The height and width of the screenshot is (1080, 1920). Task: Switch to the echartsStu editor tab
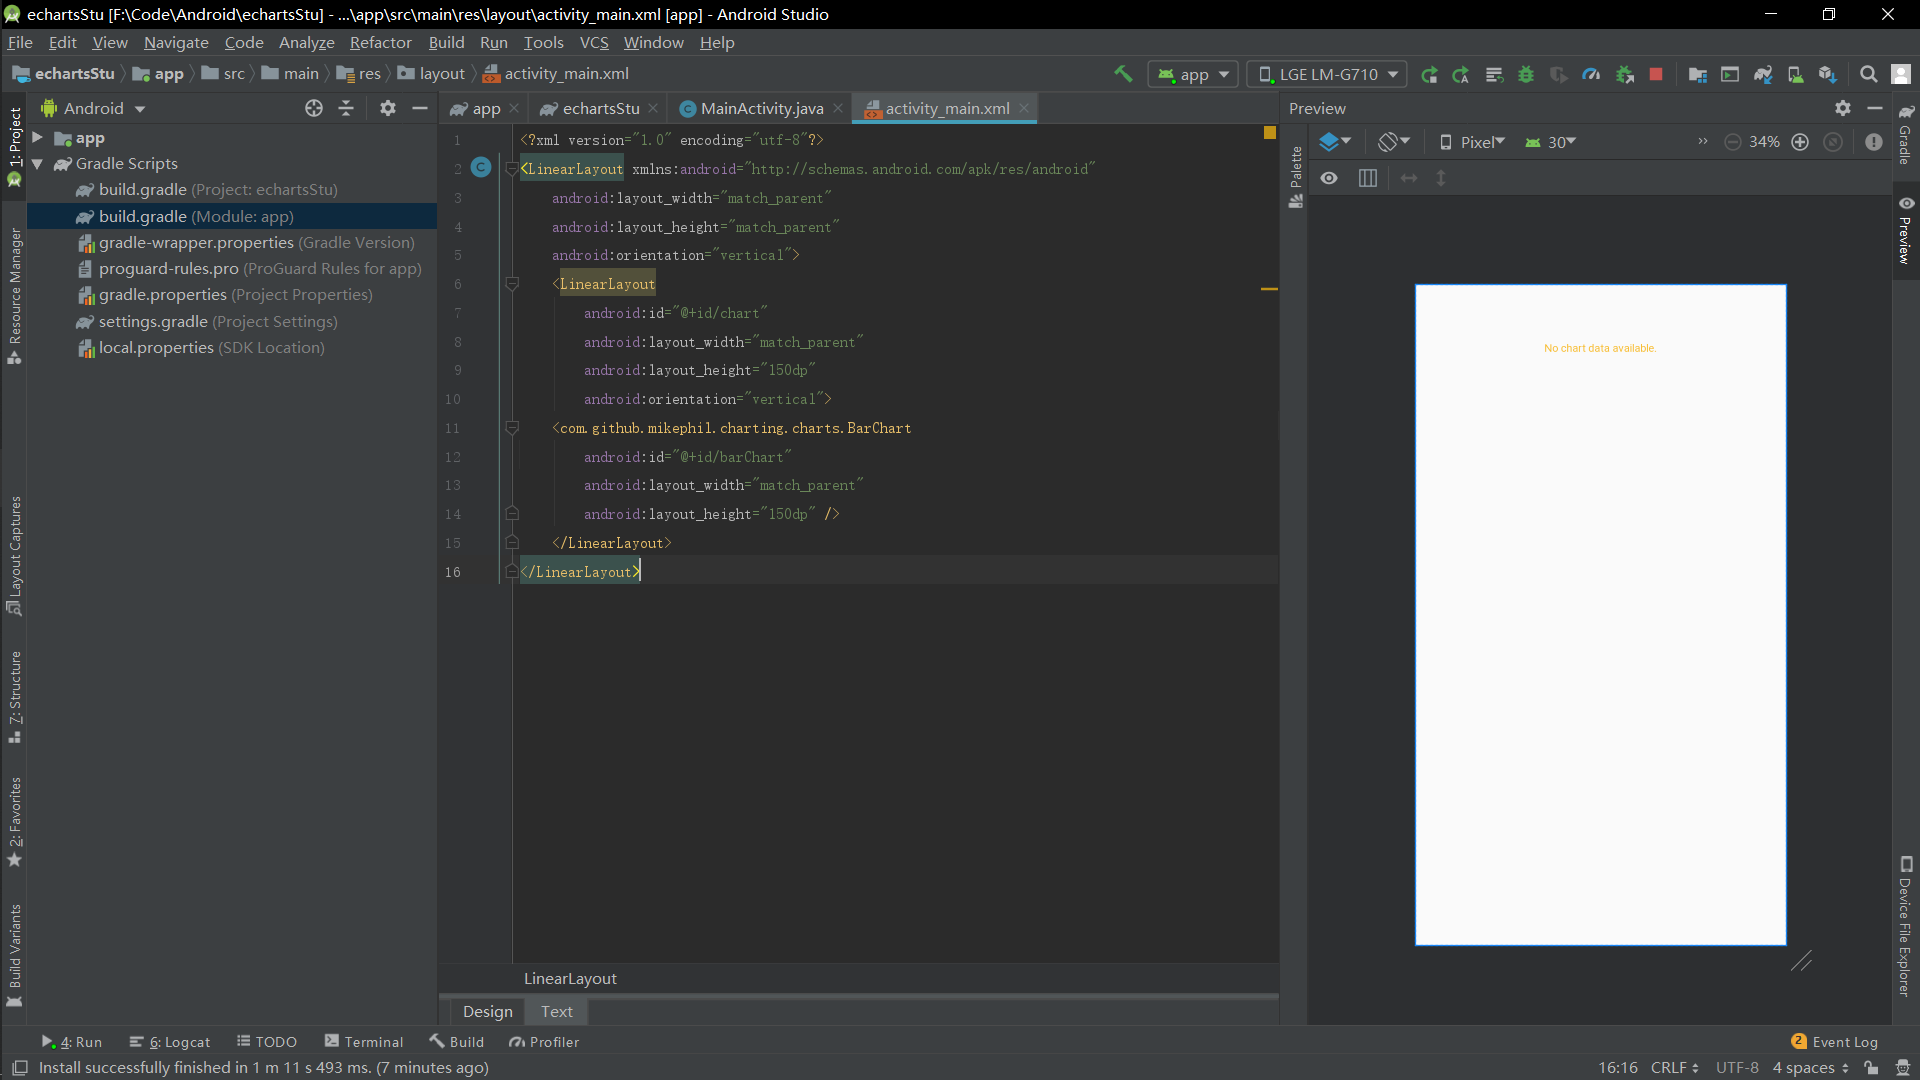point(600,108)
